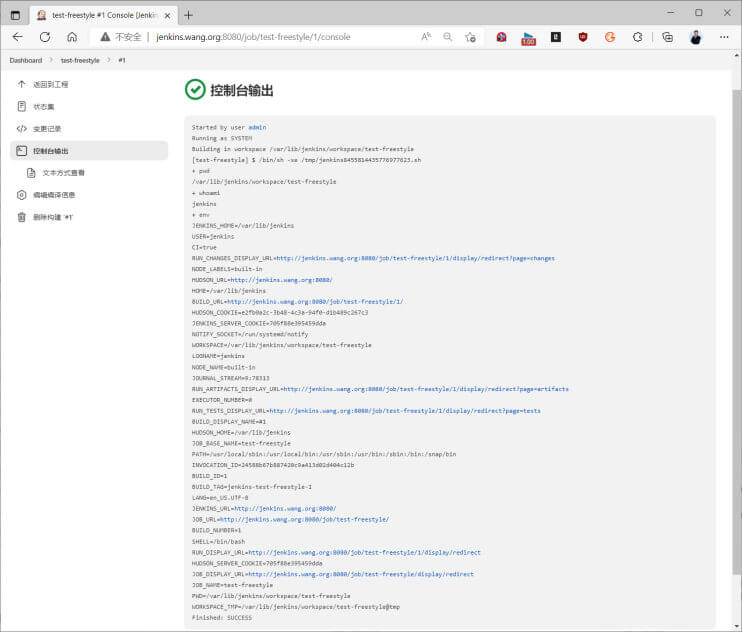Screen dimensions: 742x632
Task: Click 控制台输出 page heading
Action: [241, 90]
